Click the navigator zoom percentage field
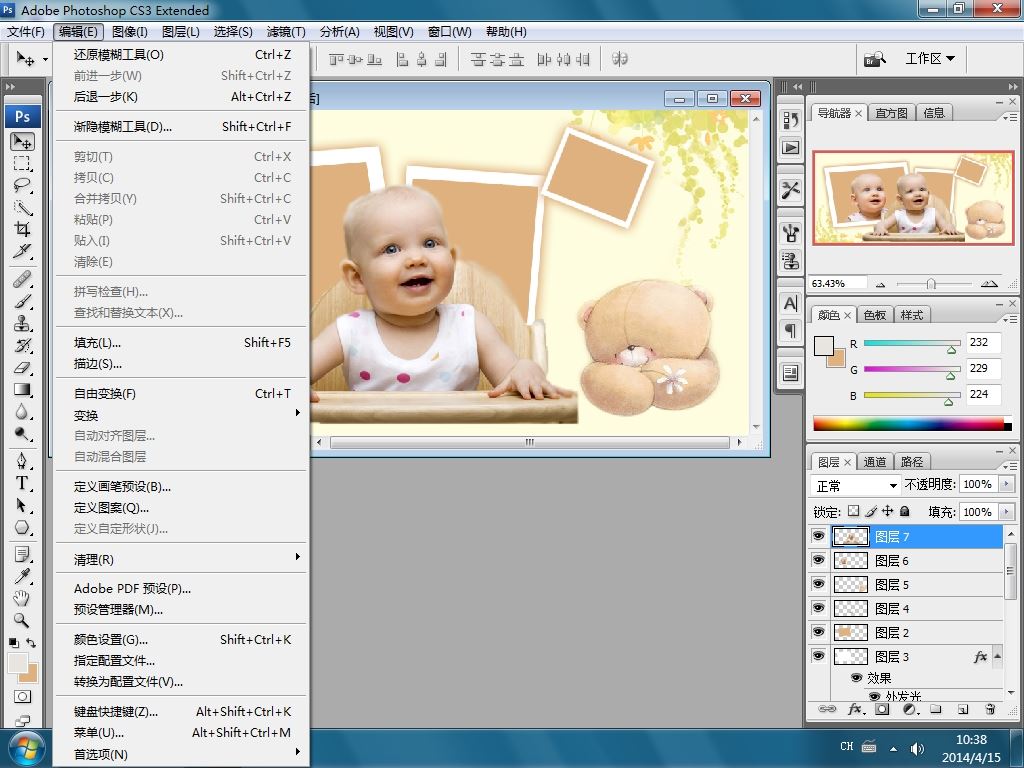Viewport: 1024px width, 768px height. pyautogui.click(x=838, y=283)
